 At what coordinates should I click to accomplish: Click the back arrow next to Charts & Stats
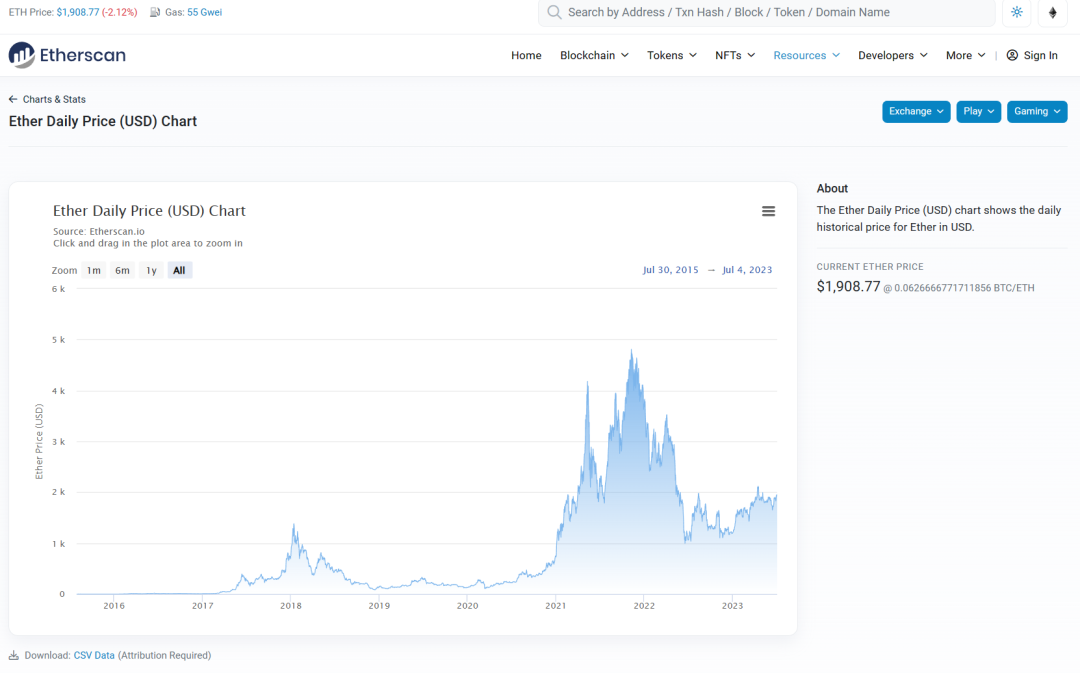click(x=13, y=99)
